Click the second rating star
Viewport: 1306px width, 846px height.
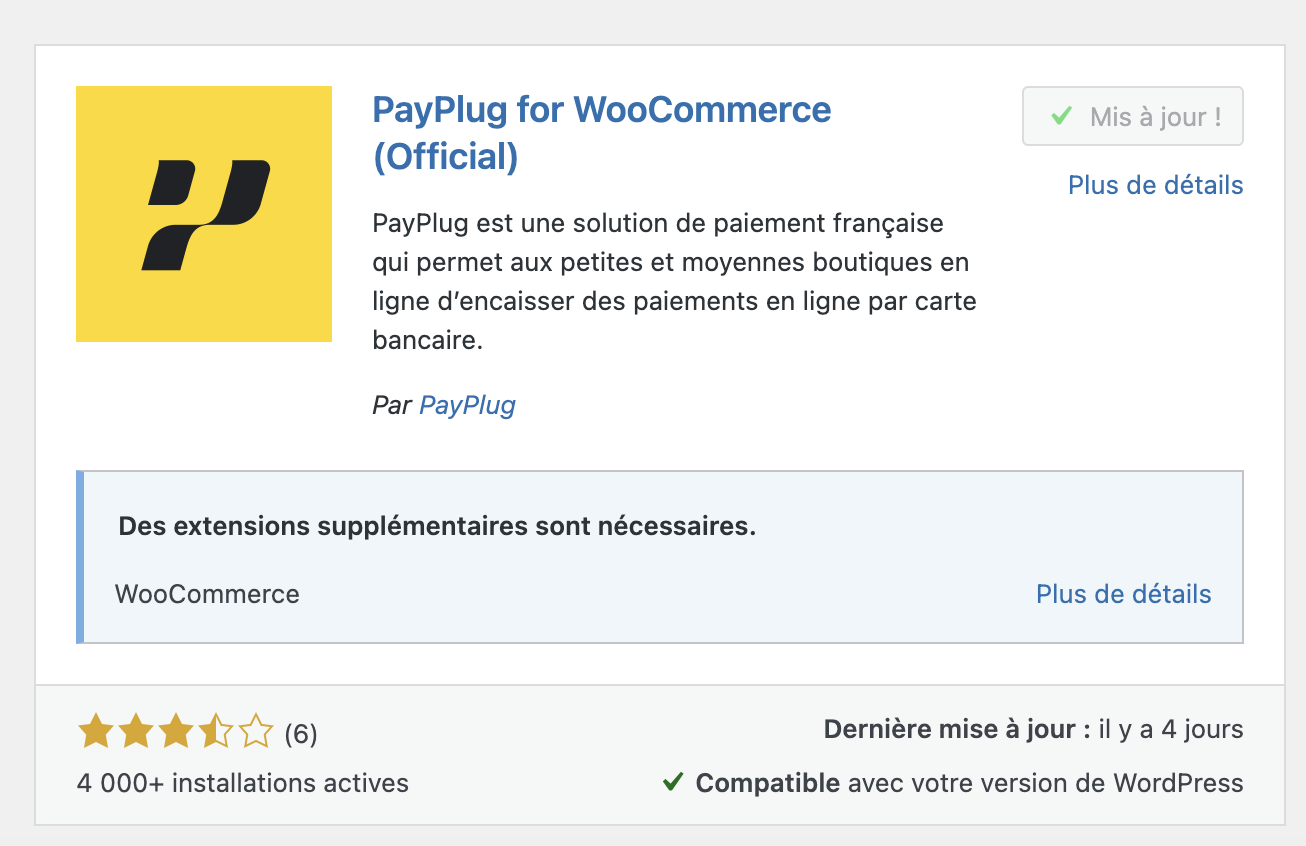click(136, 732)
